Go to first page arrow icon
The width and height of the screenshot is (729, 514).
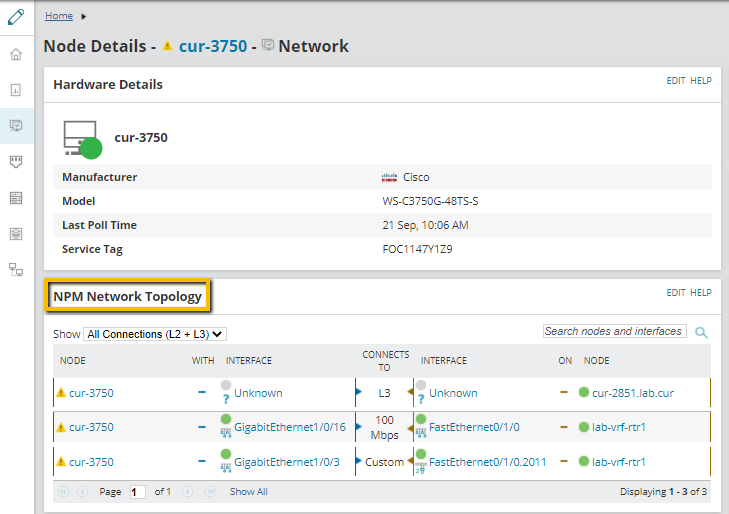tap(64, 492)
